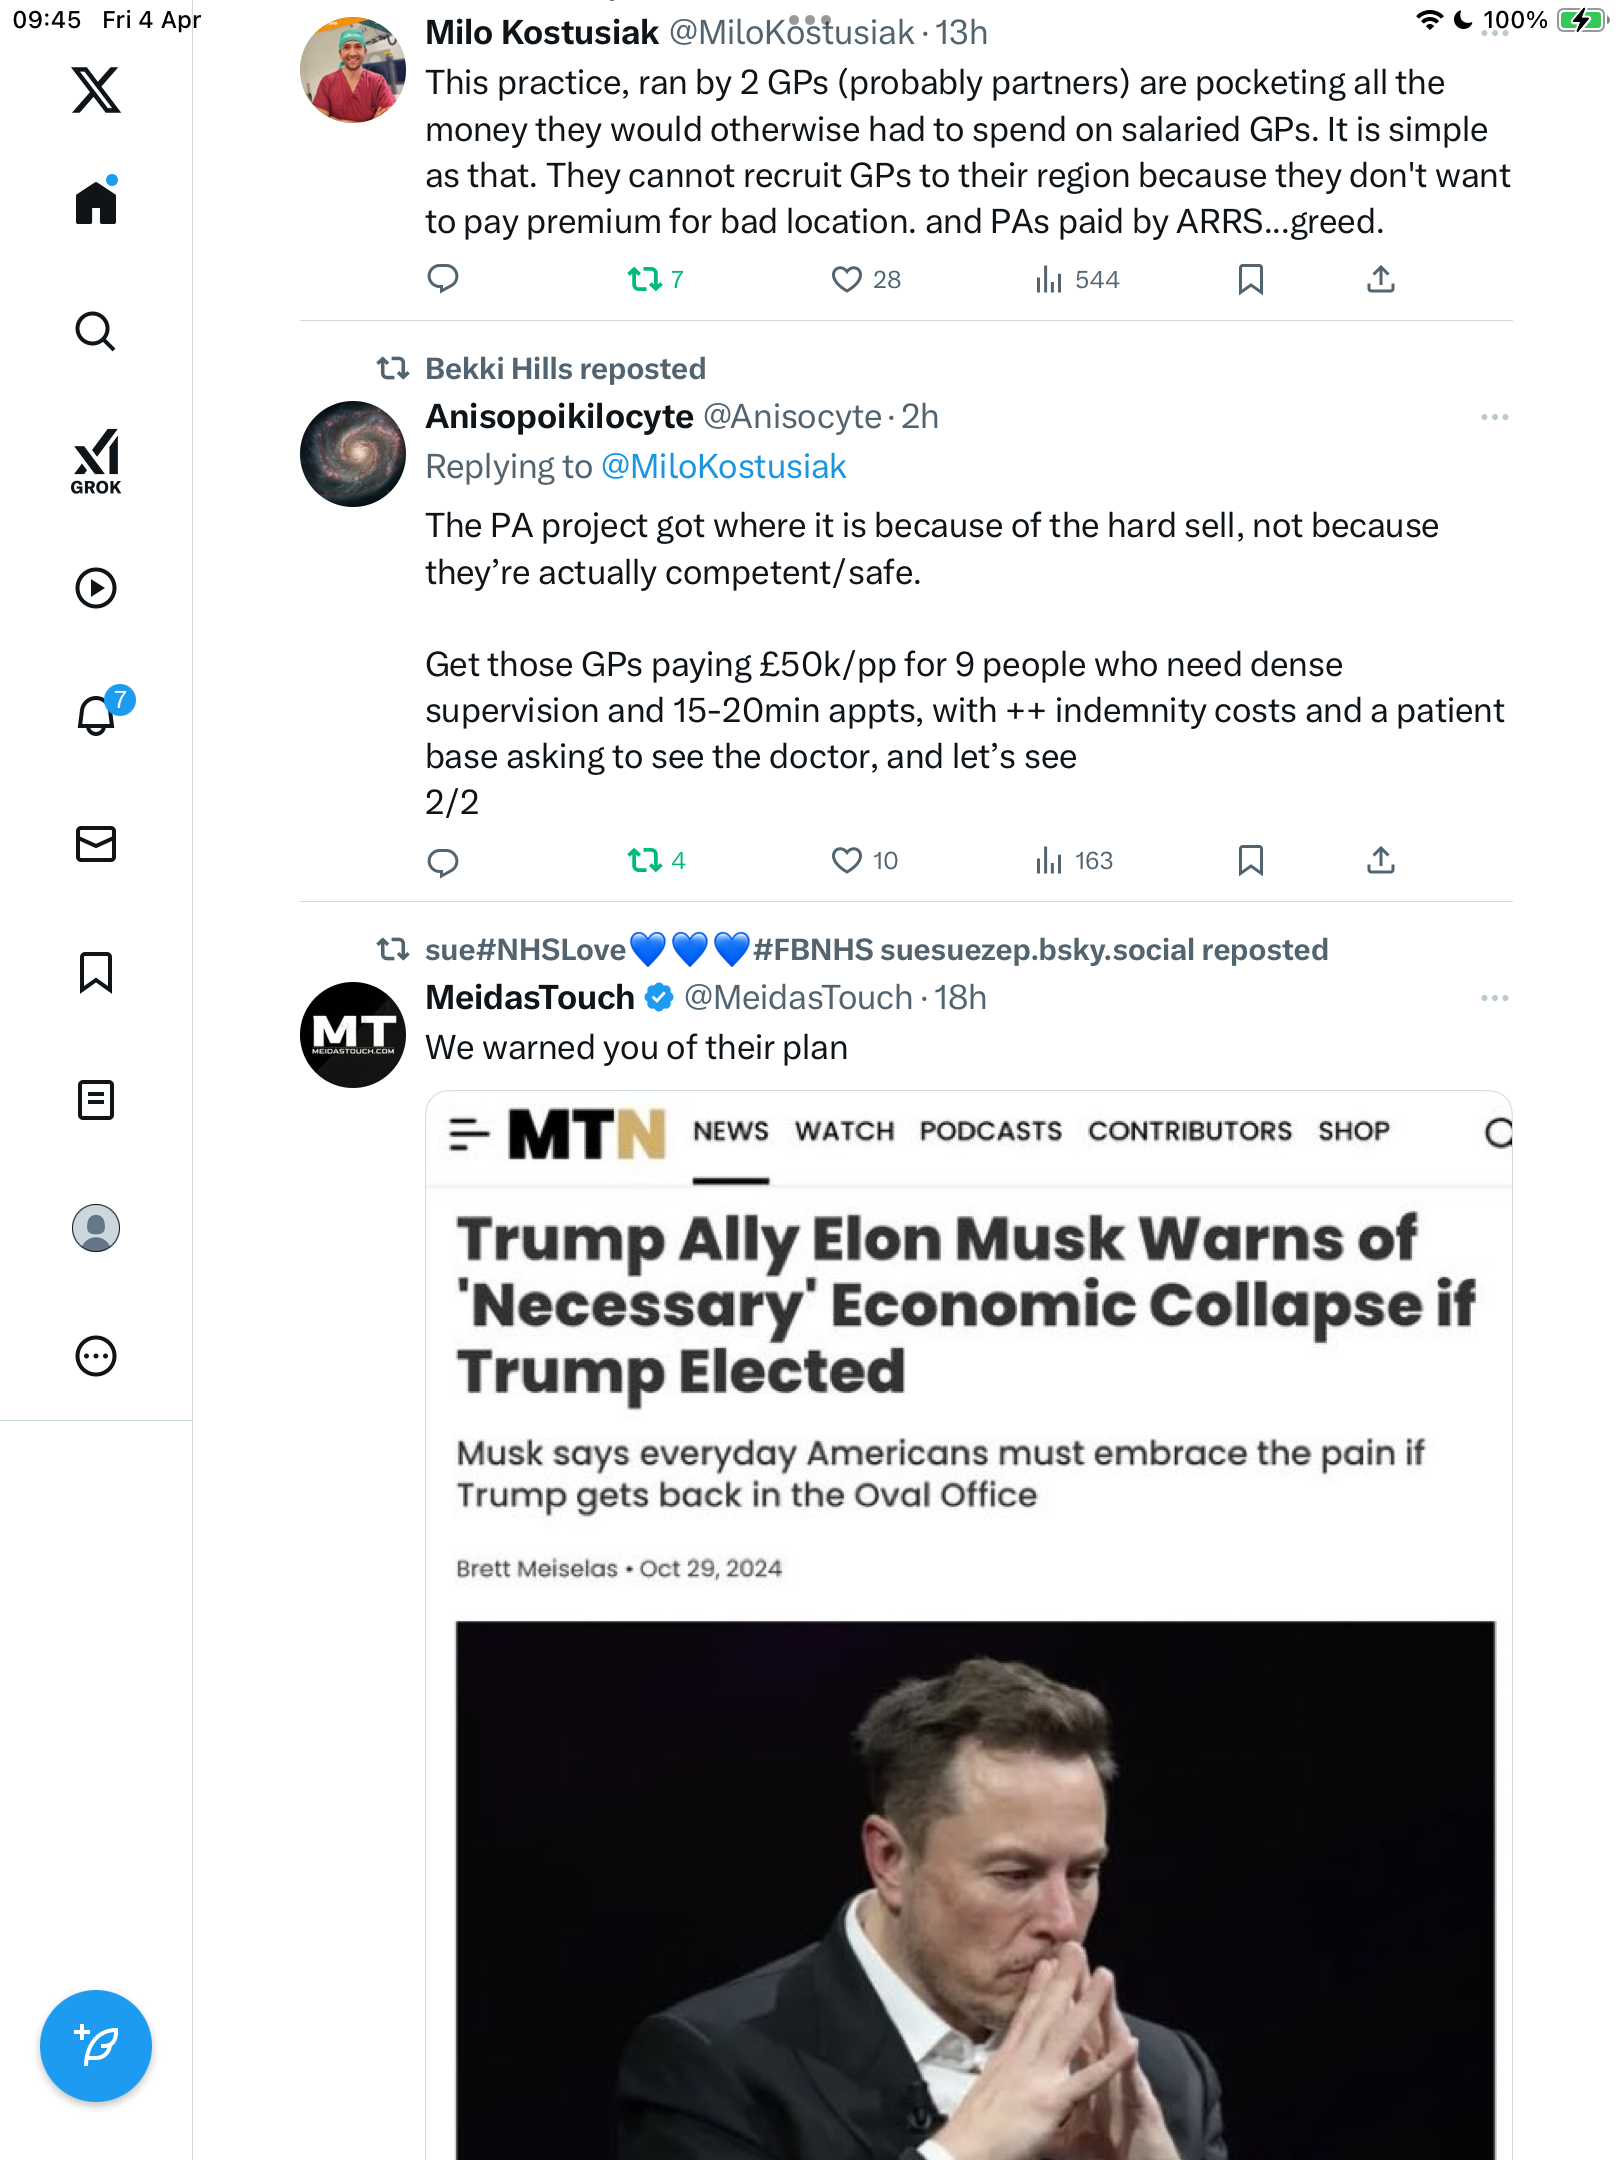Like Milo Kostusiak's post with 28 likes
The width and height of the screenshot is (1620, 2160).
(865, 279)
